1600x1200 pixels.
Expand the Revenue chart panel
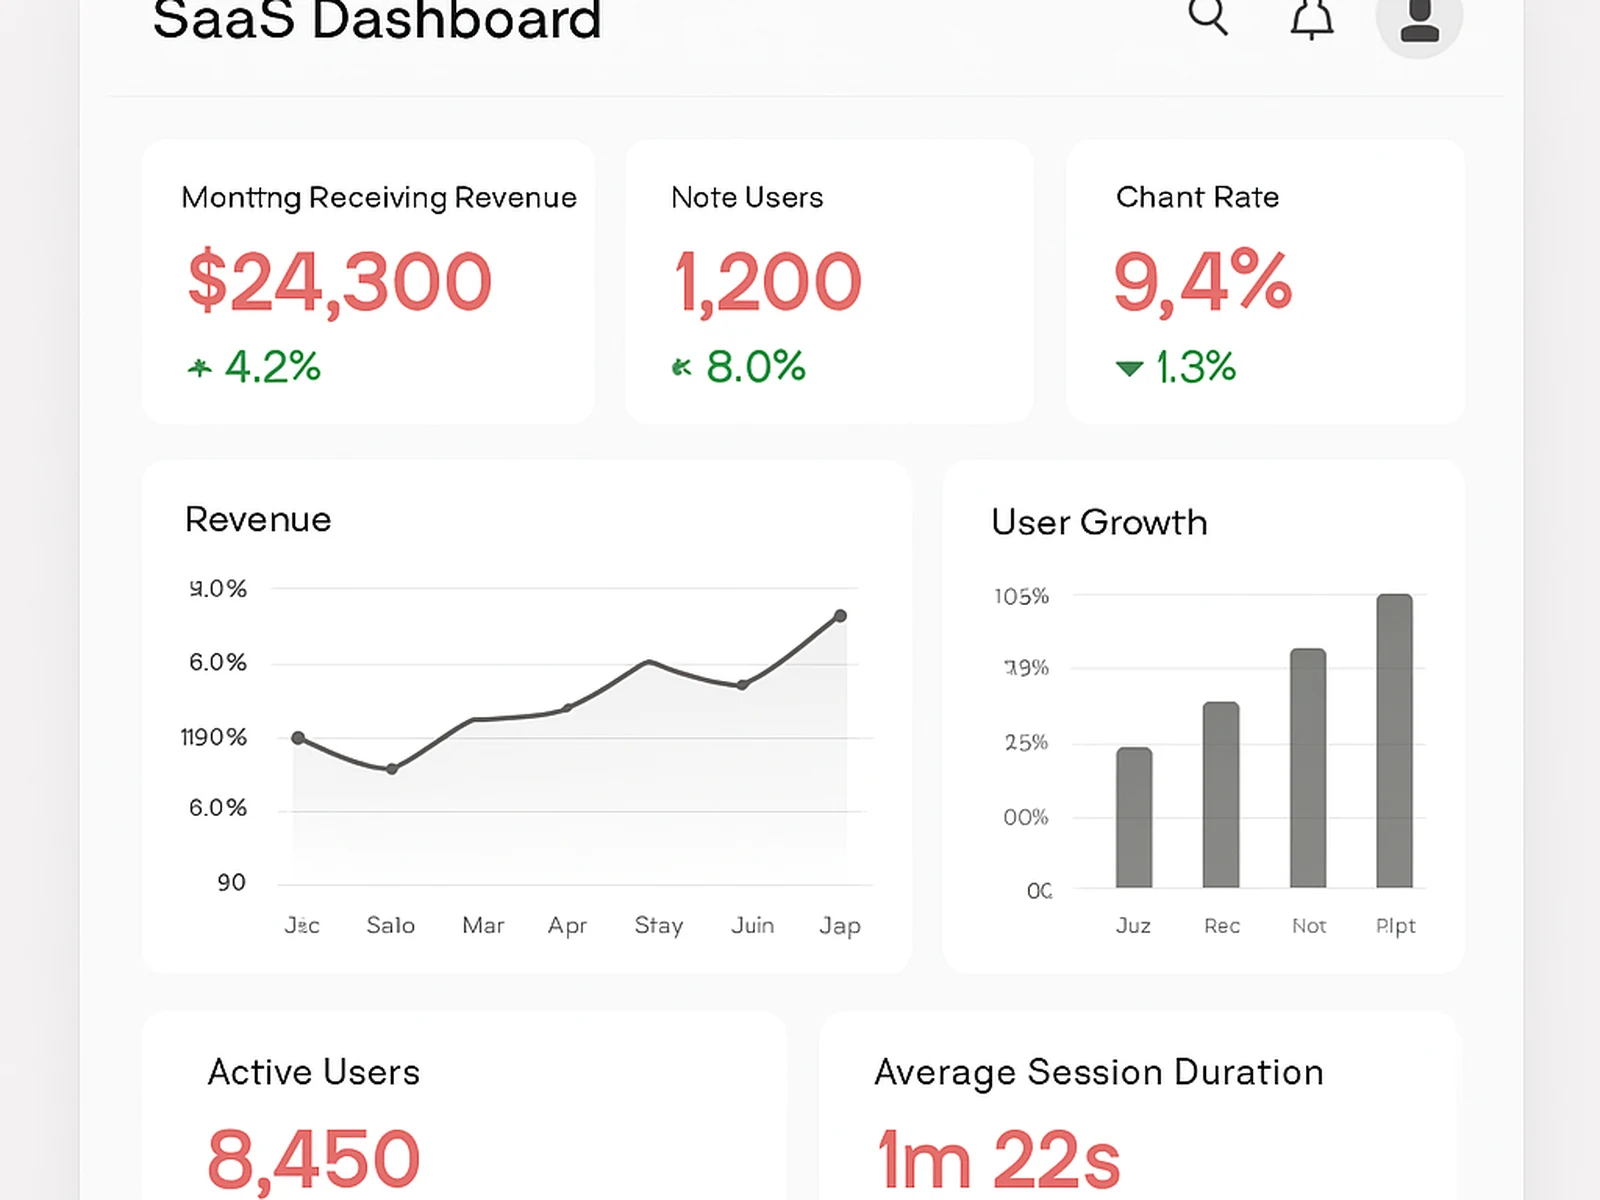click(527, 715)
